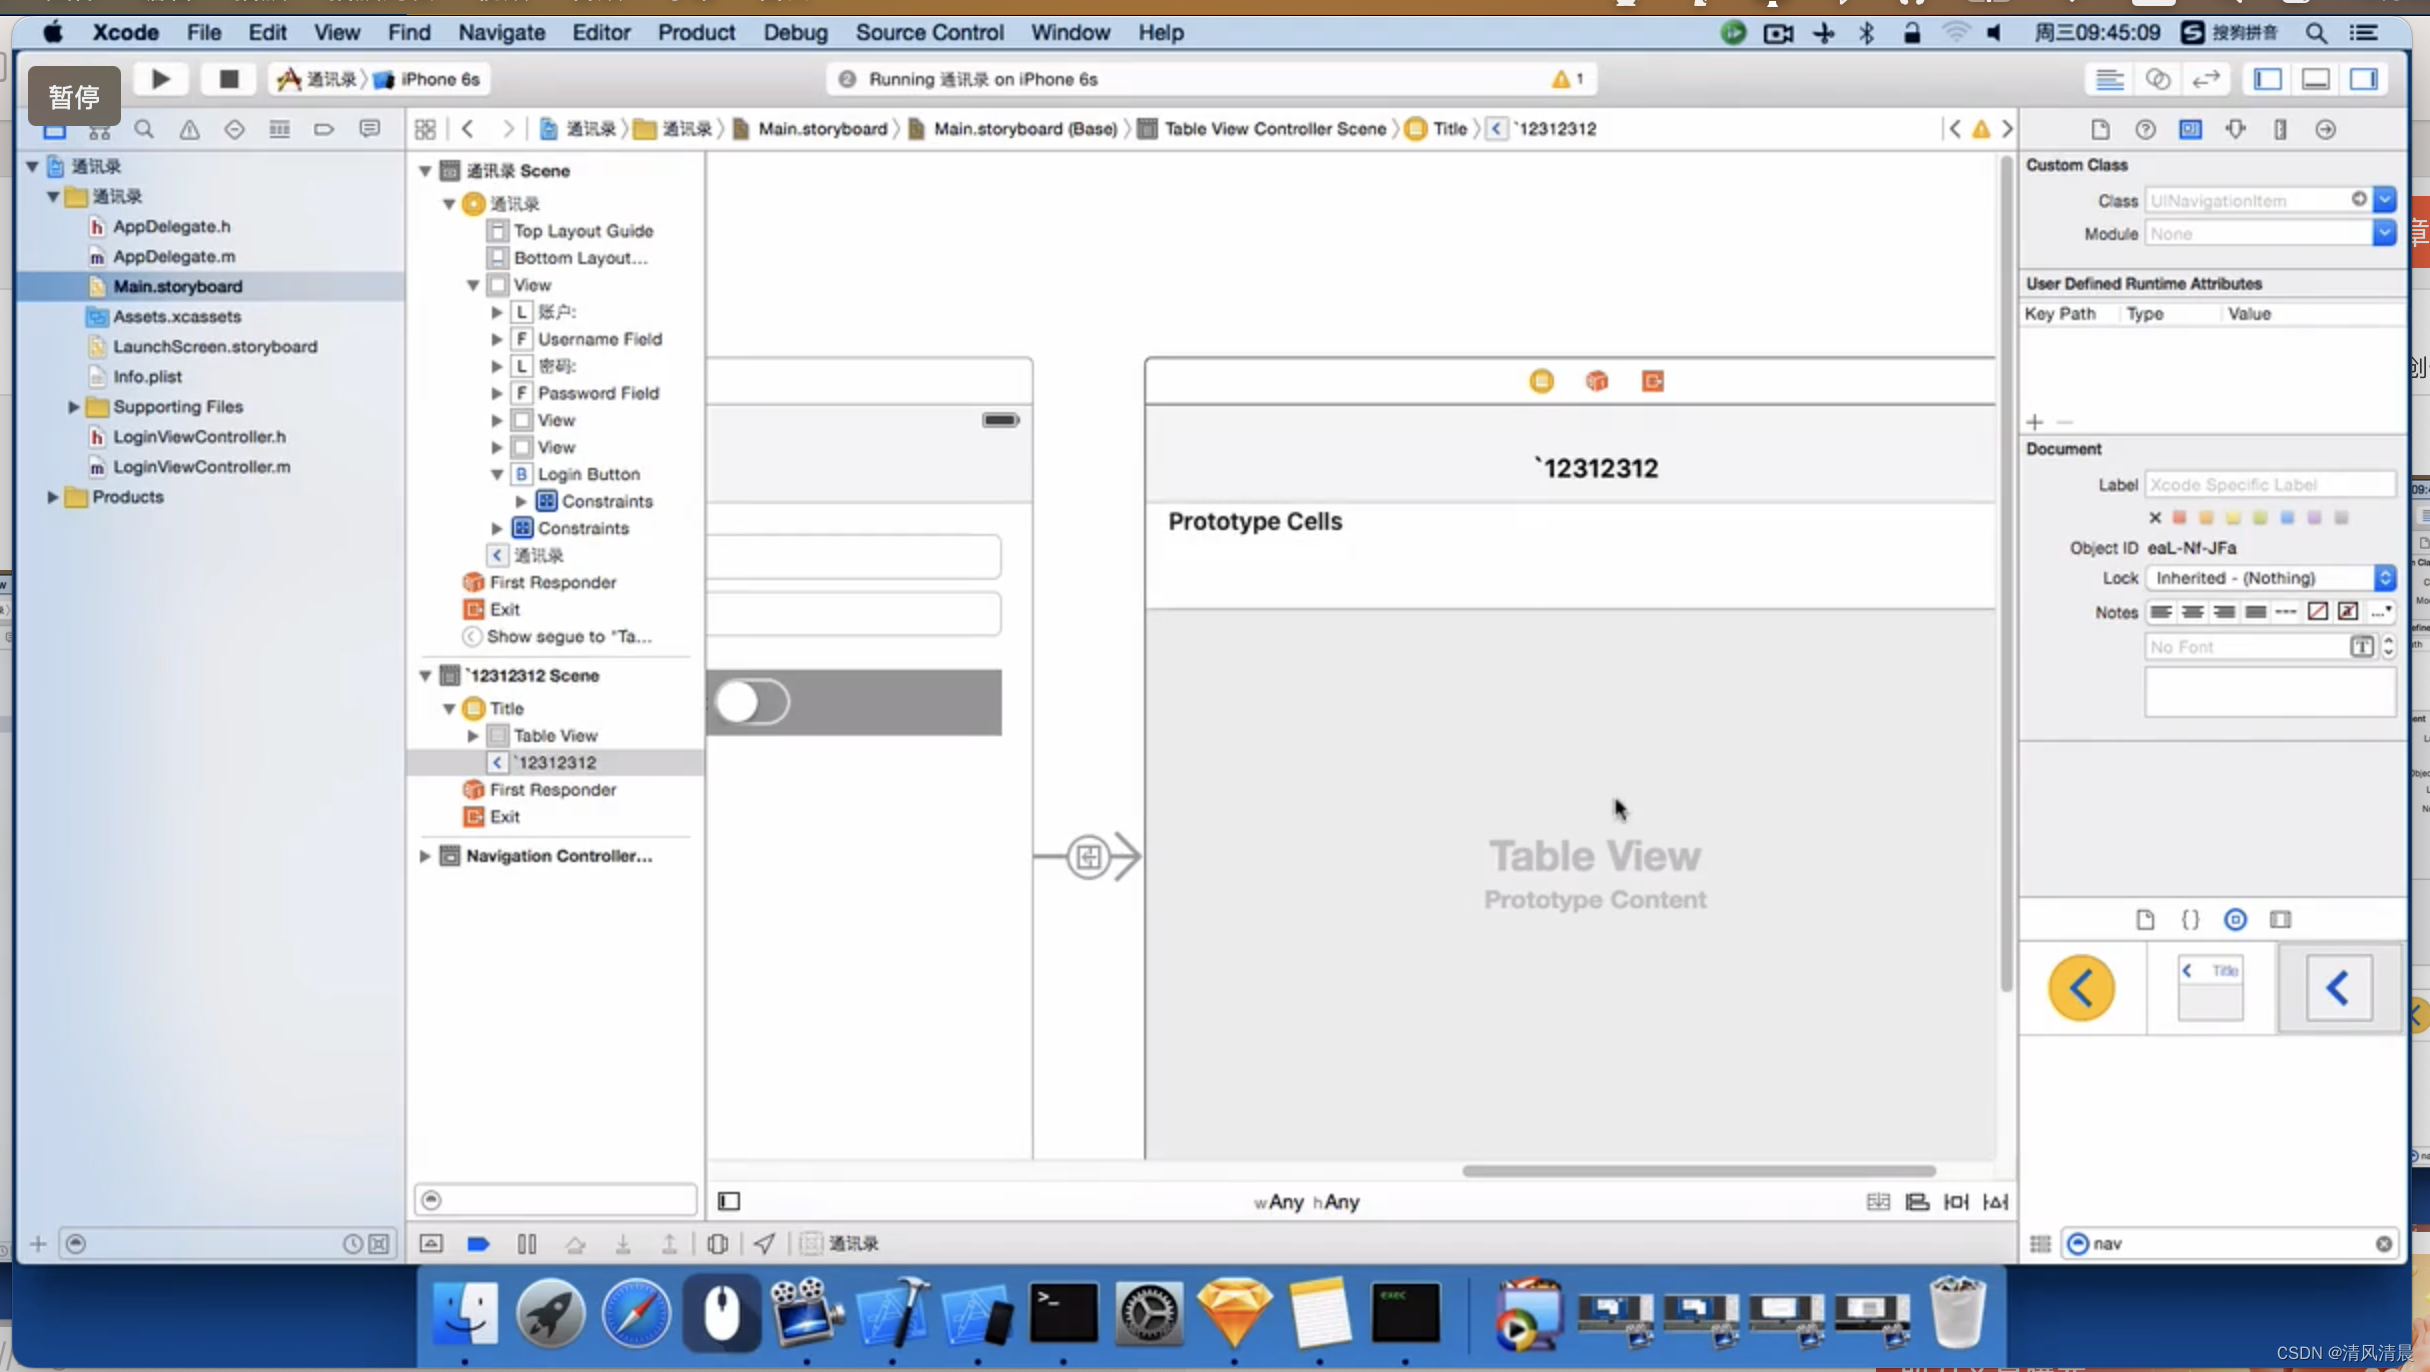Show the Assistant editor
This screenshot has width=2430, height=1372.
[x=2158, y=79]
